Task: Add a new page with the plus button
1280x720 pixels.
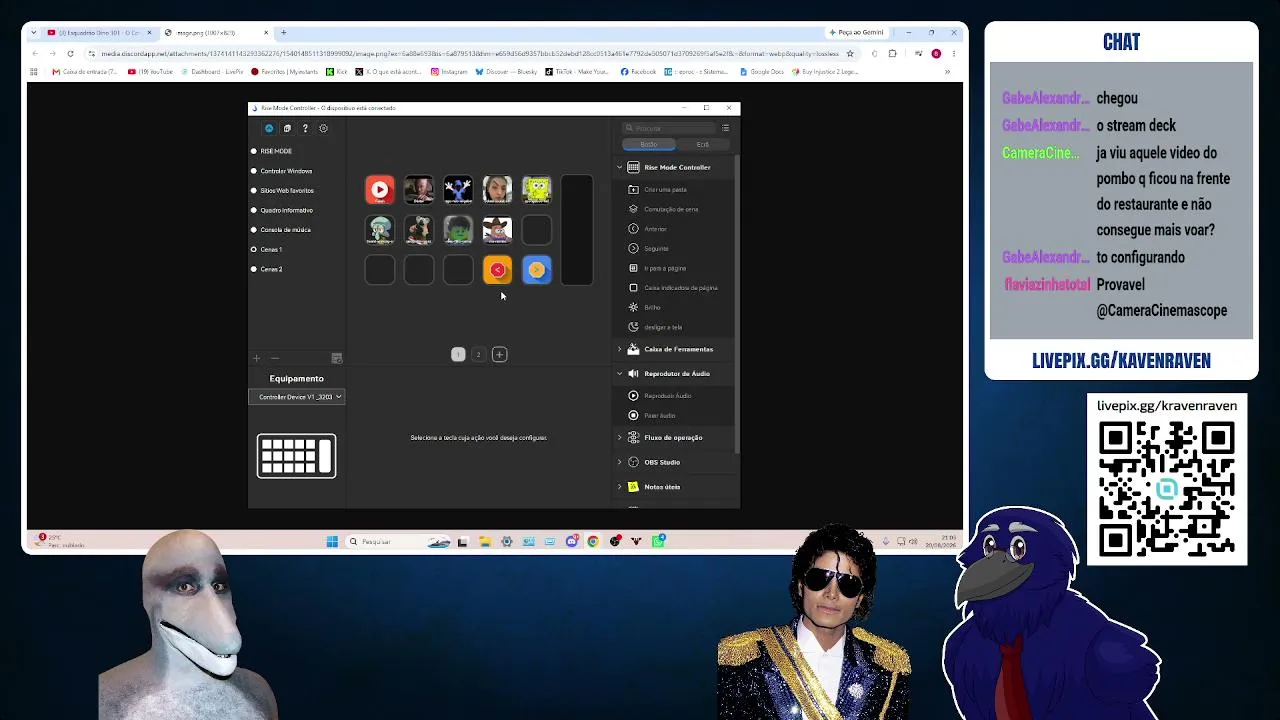Action: point(499,354)
